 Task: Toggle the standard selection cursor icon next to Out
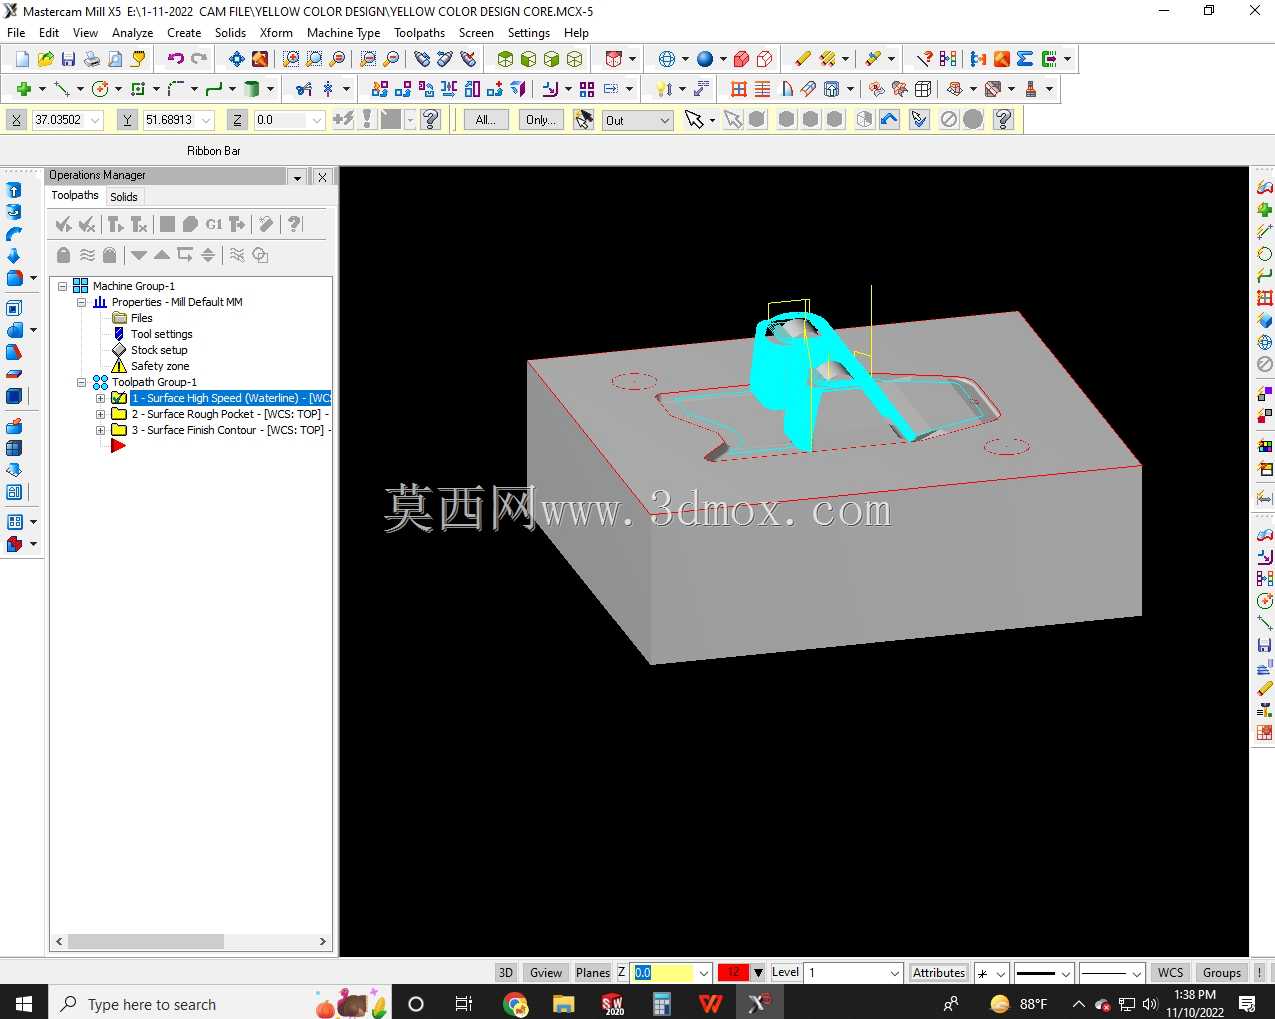pyautogui.click(x=694, y=120)
